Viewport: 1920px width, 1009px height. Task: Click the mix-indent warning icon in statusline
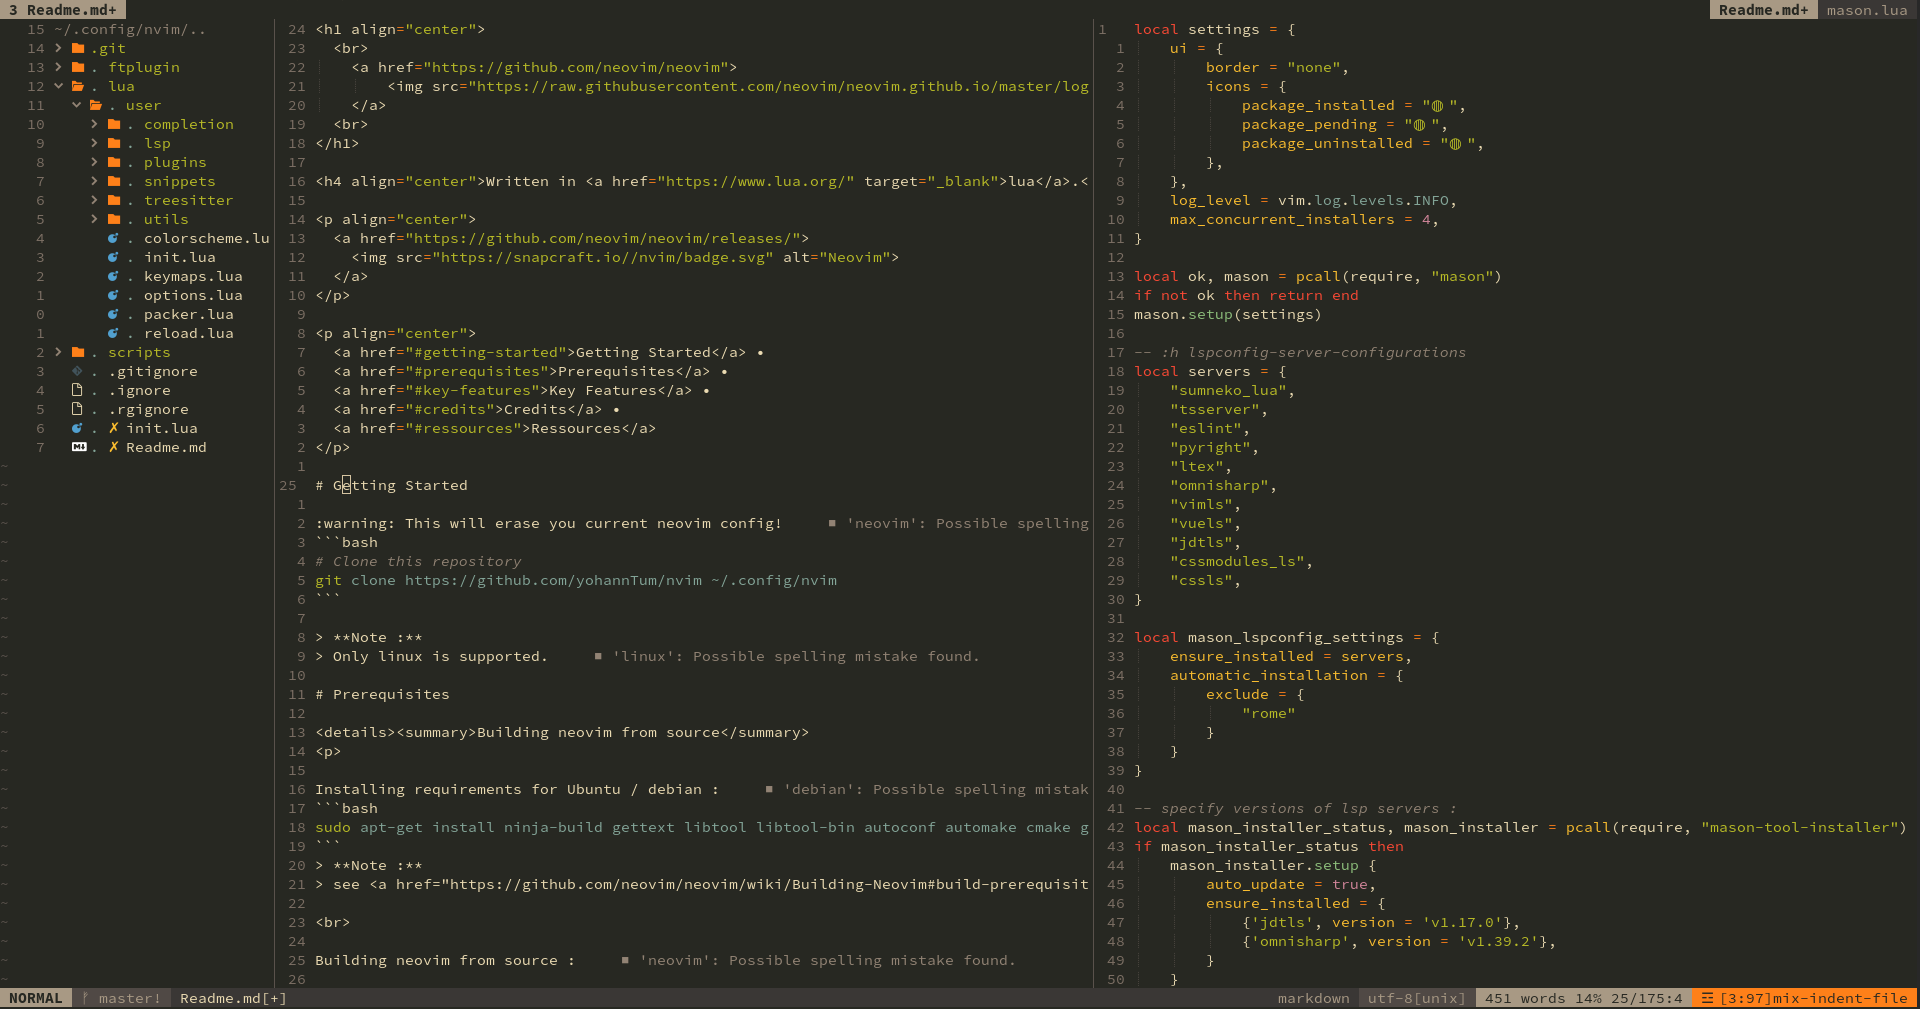point(1707,998)
